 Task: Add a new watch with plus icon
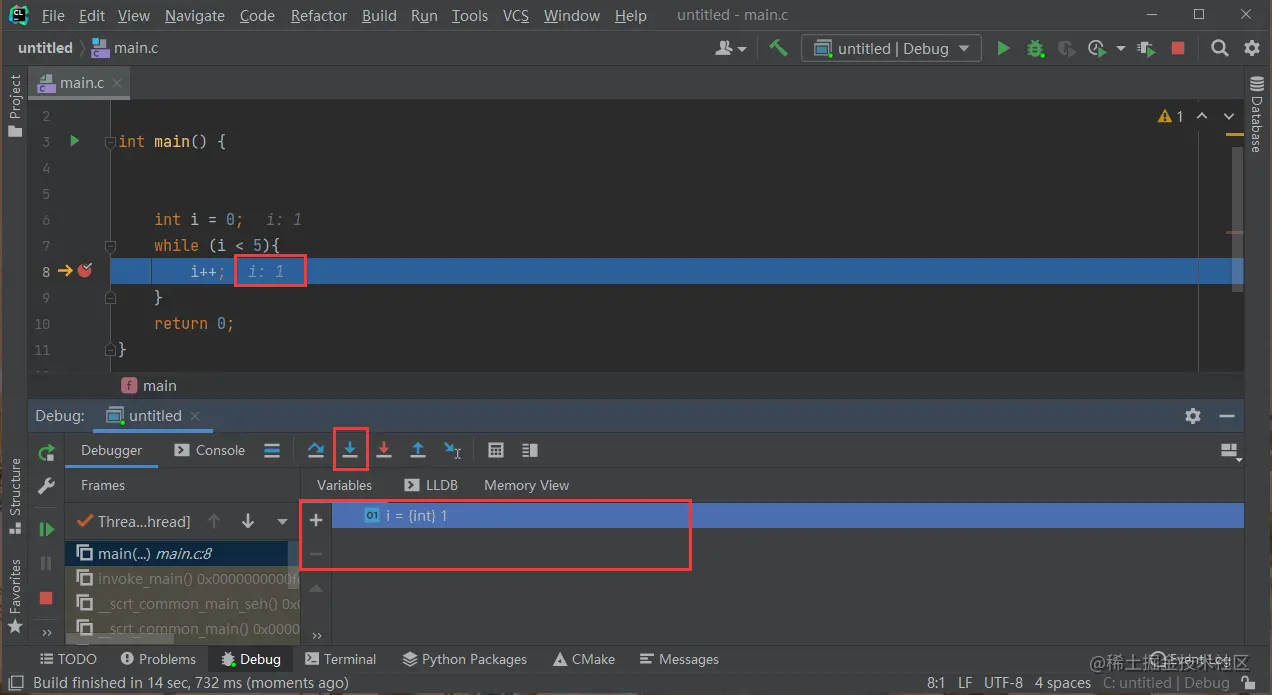pos(316,520)
